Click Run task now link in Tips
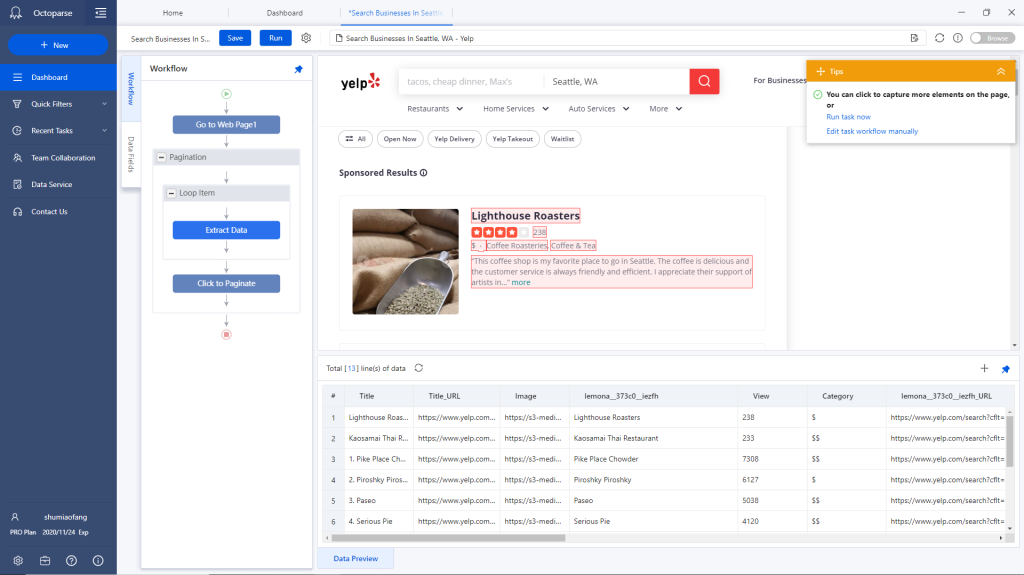Screen dimensions: 1024x575 pos(848,117)
